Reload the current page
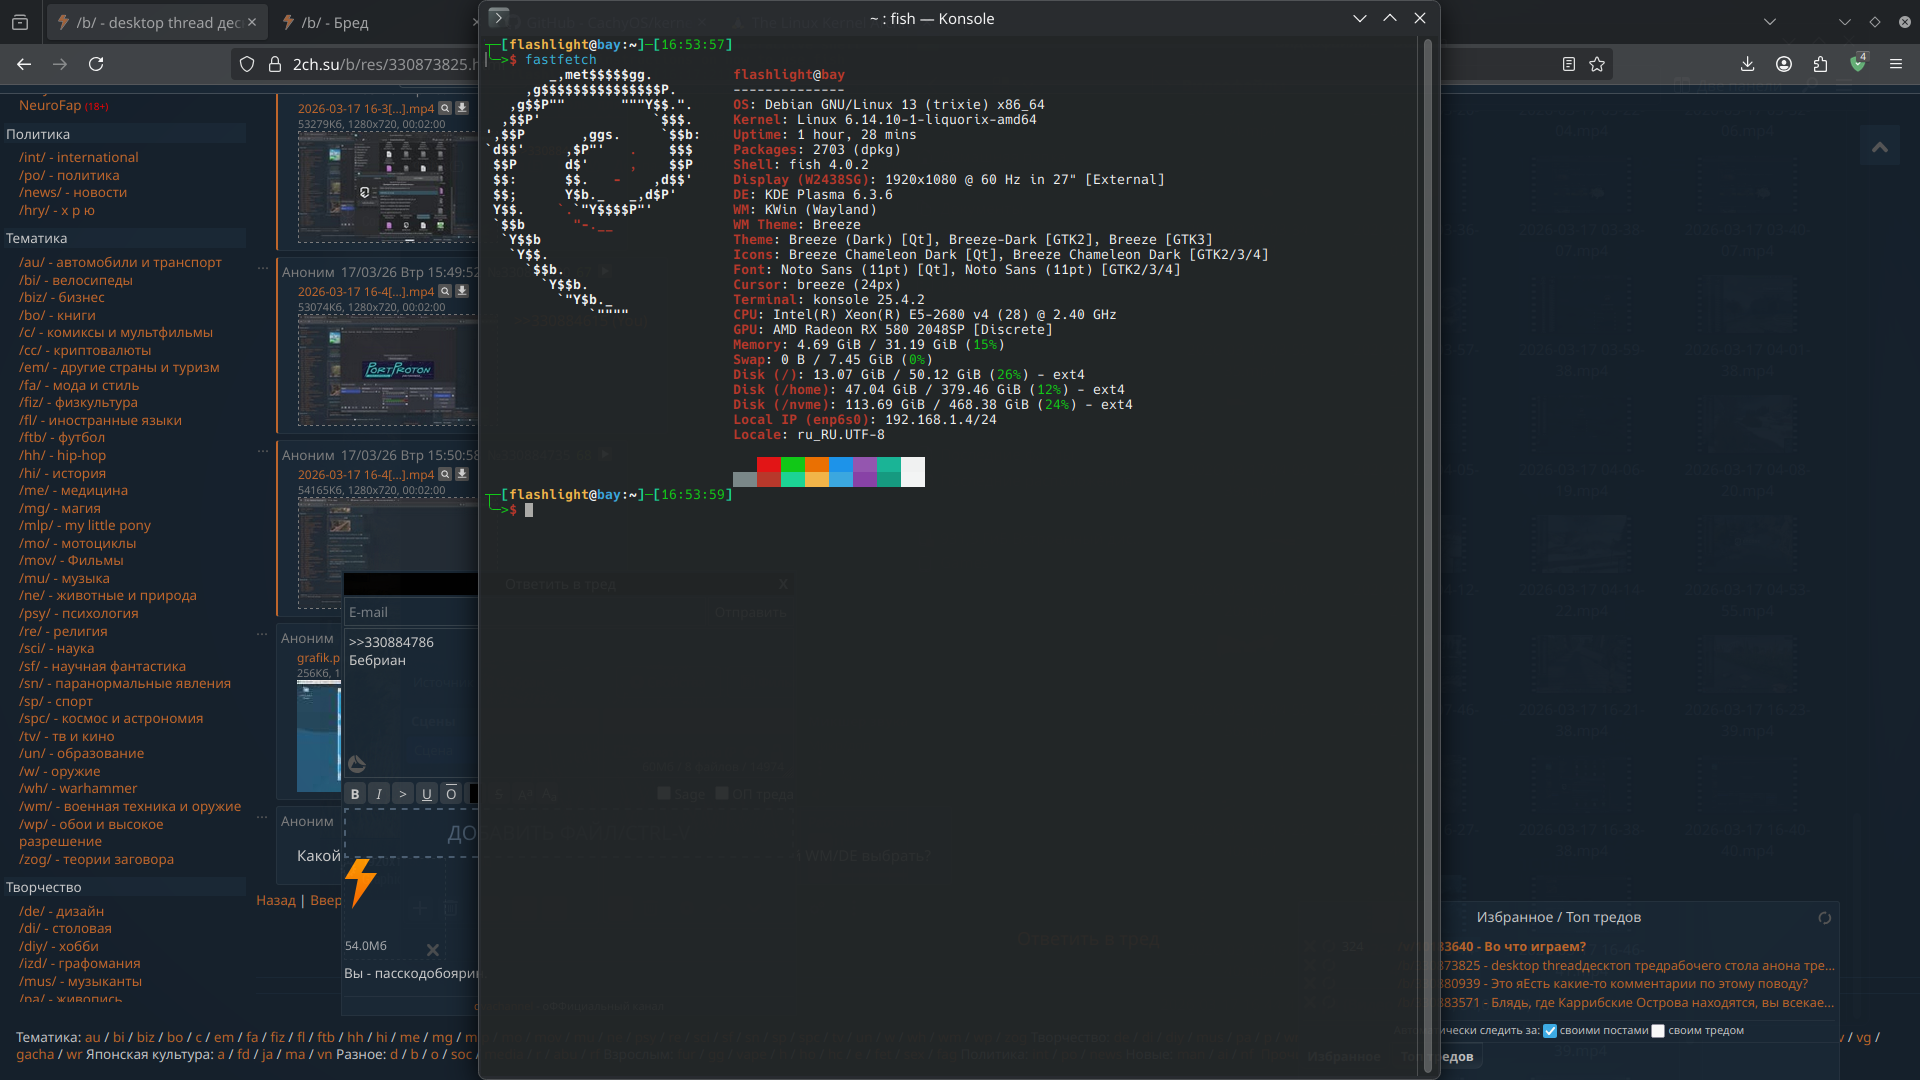Viewport: 1920px width, 1080px height. (x=96, y=64)
